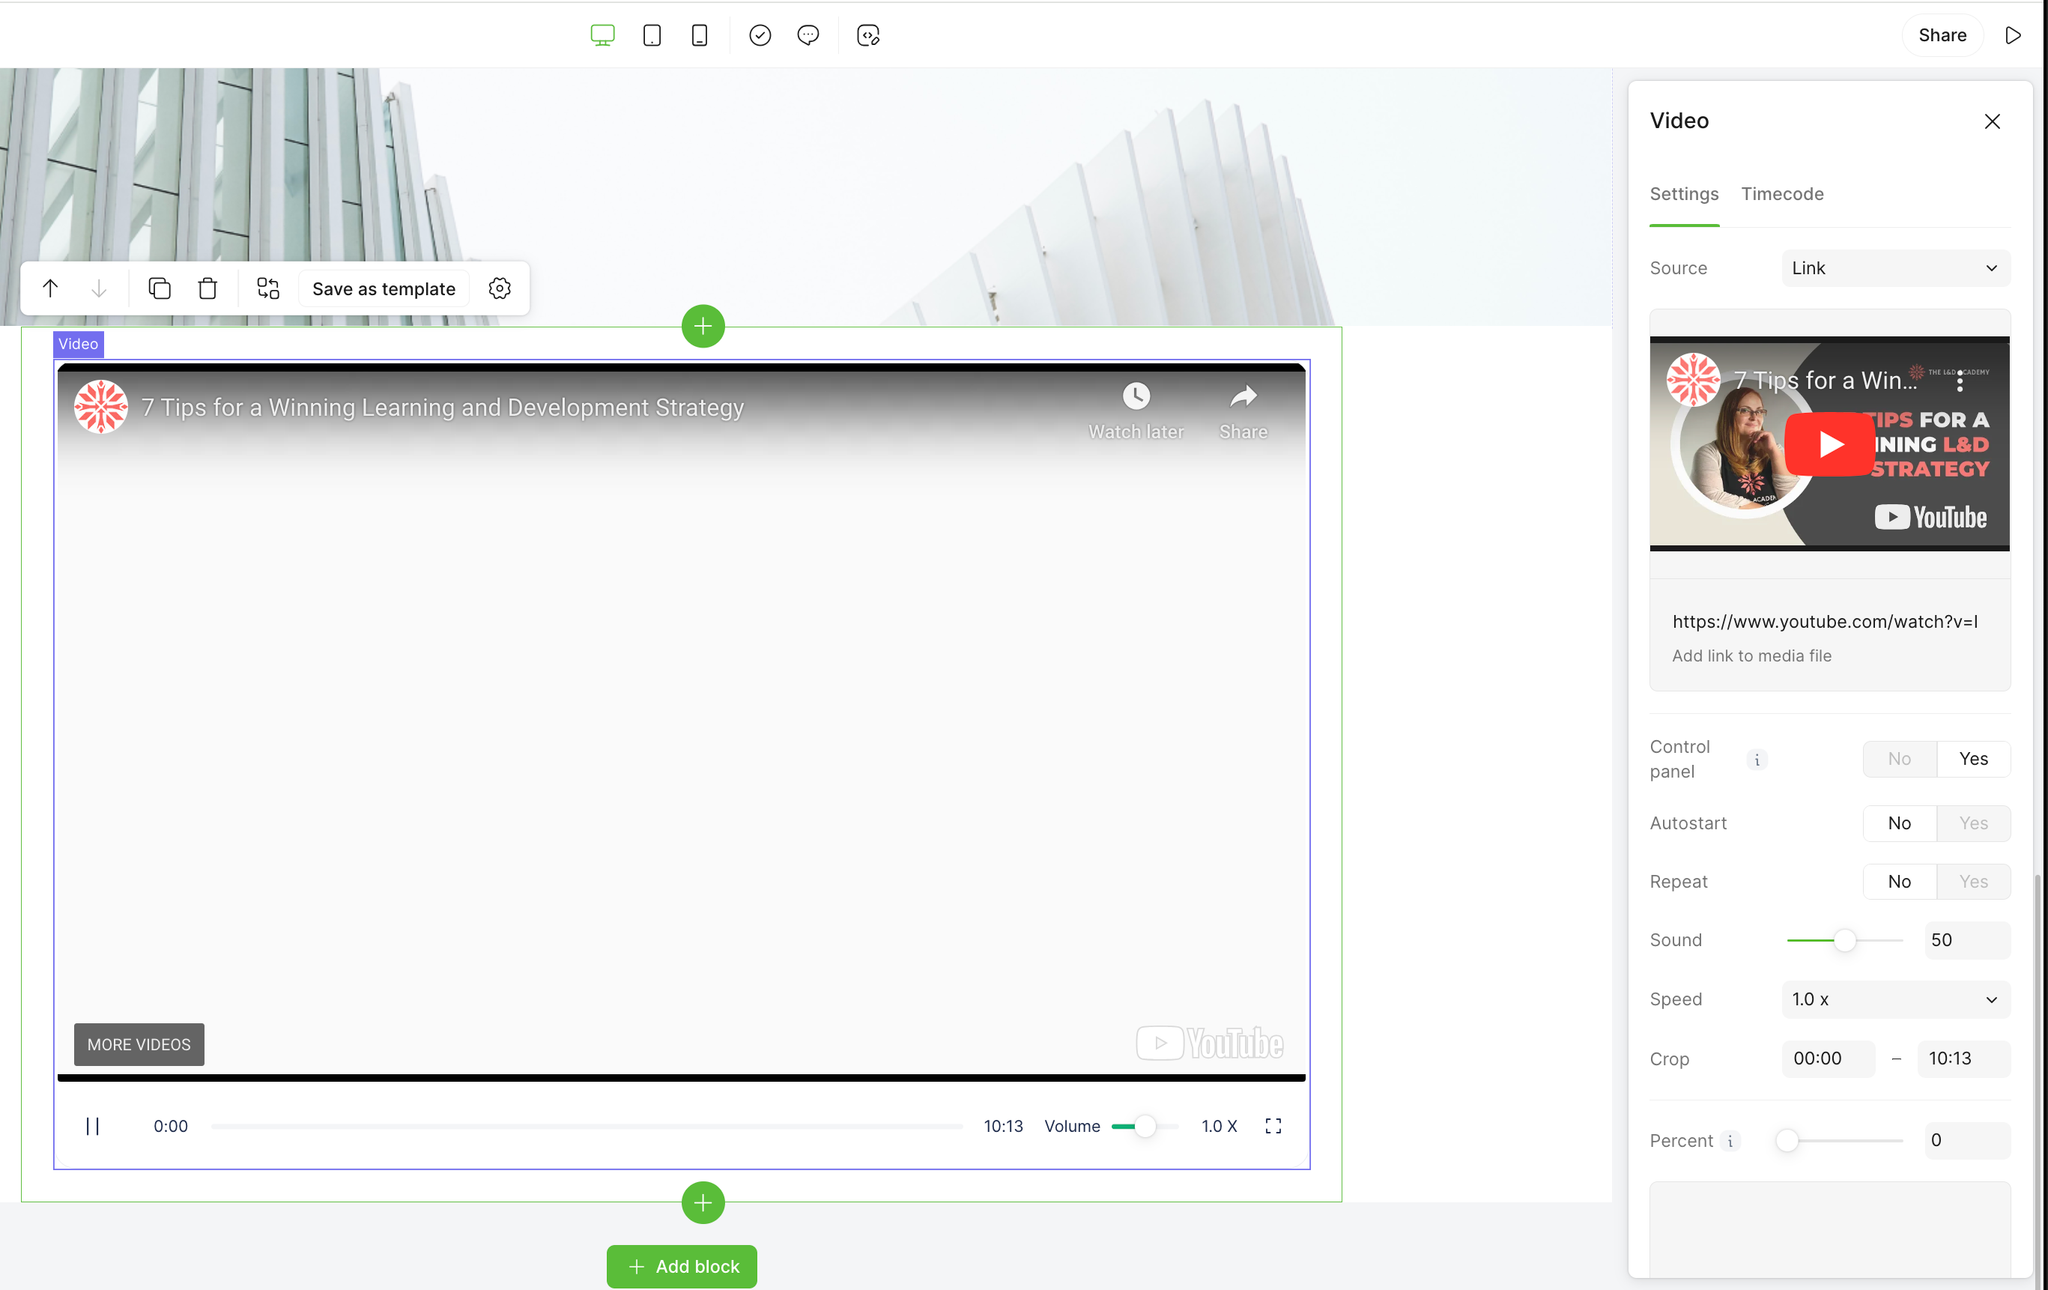Screen dimensions: 2048x1290
Task: Add block below video with green plus
Action: 703,1203
